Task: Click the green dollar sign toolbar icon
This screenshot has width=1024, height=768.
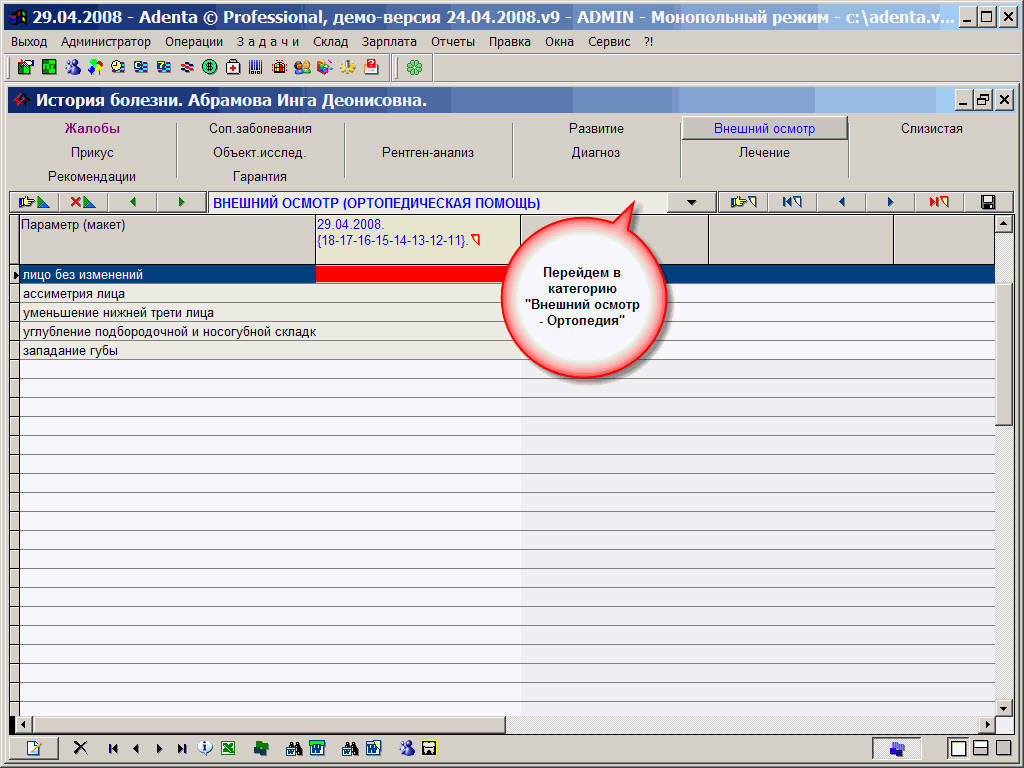Action: point(210,67)
